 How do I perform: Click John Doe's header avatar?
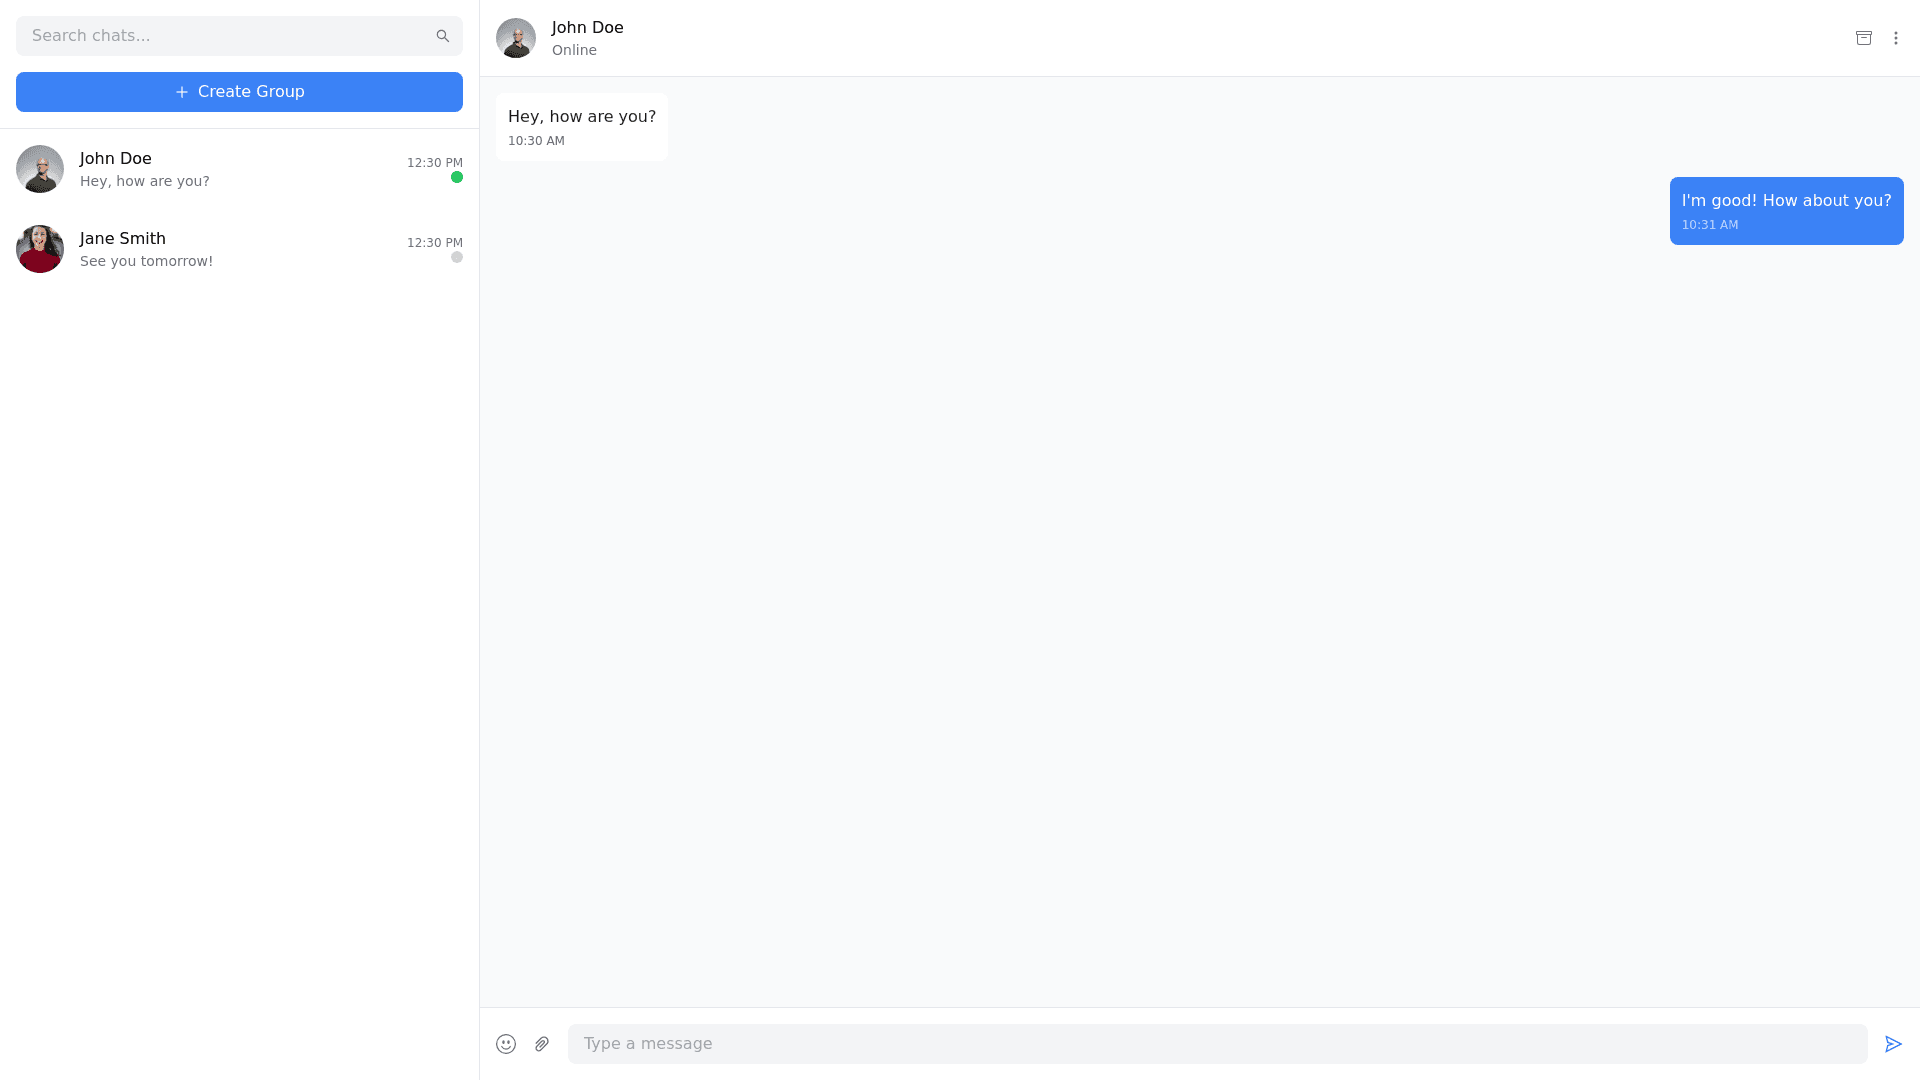click(x=516, y=38)
